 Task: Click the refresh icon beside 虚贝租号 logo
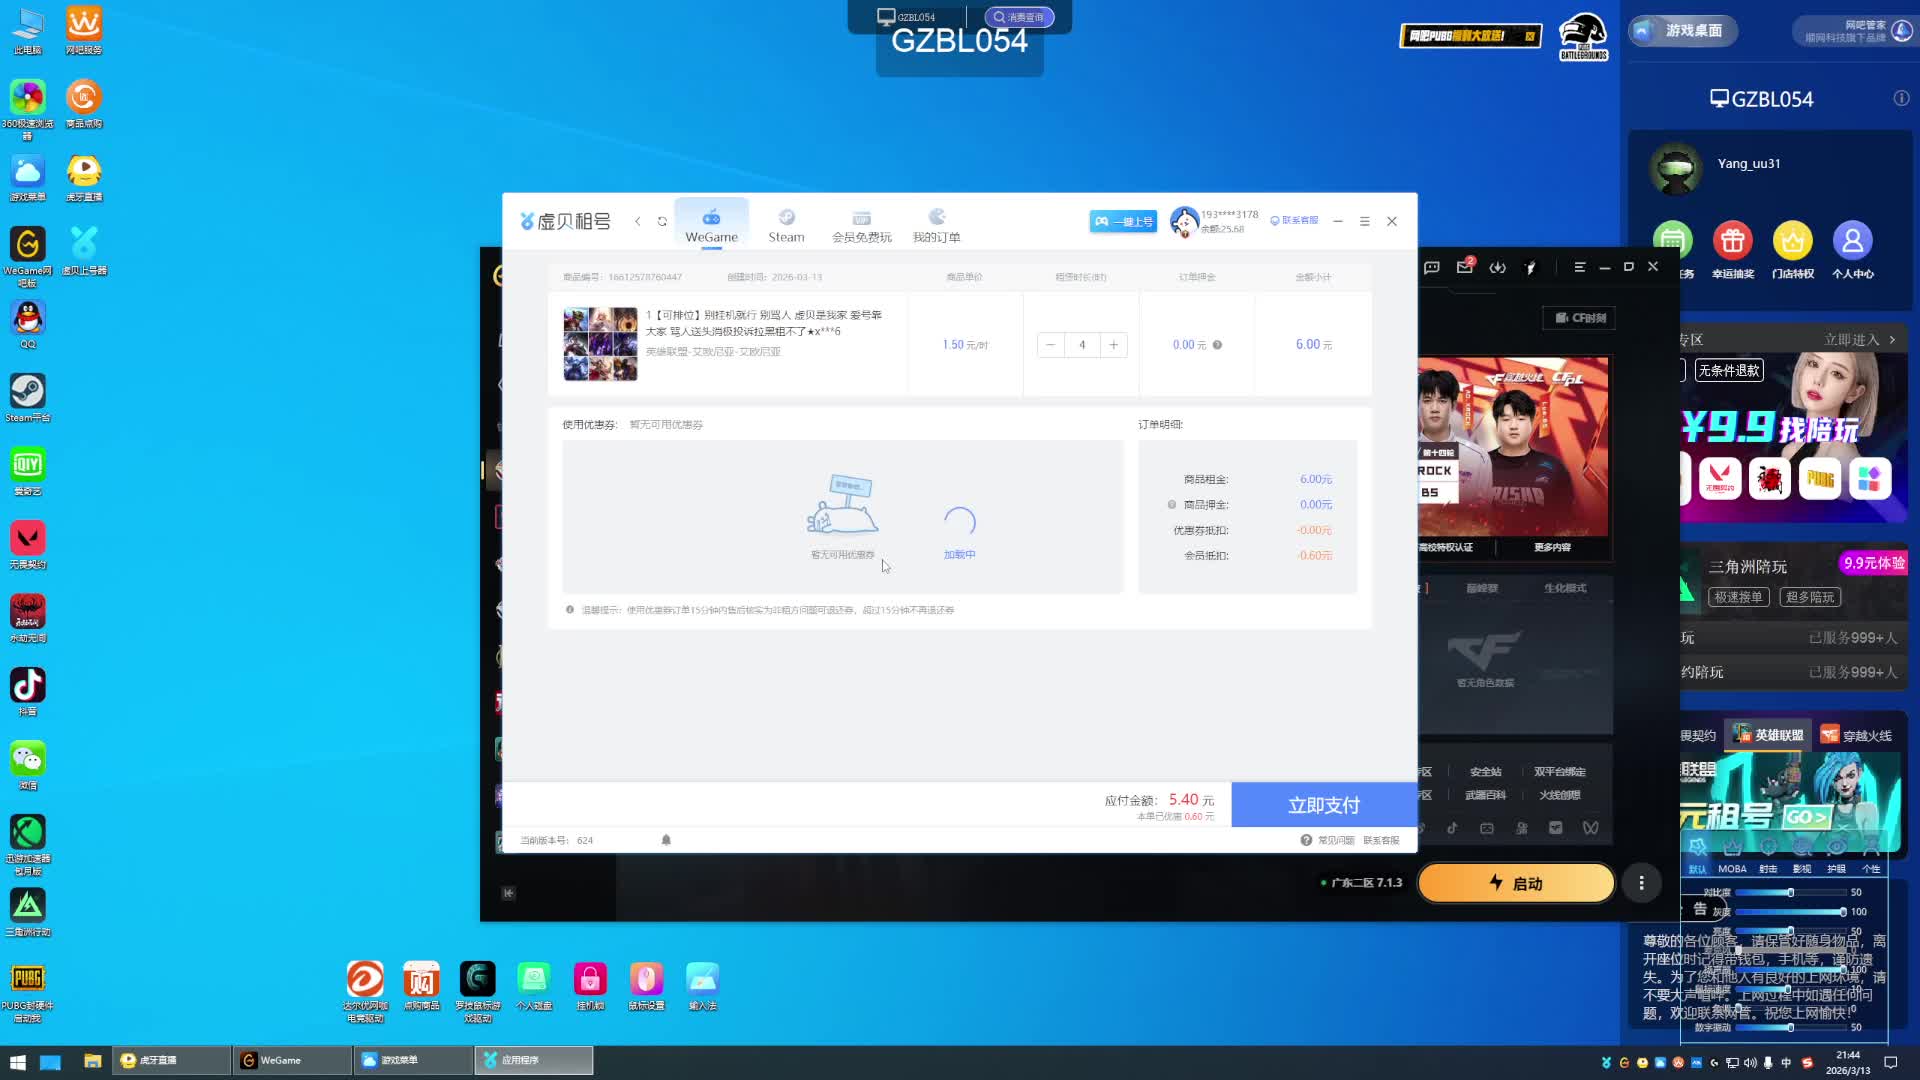[662, 221]
